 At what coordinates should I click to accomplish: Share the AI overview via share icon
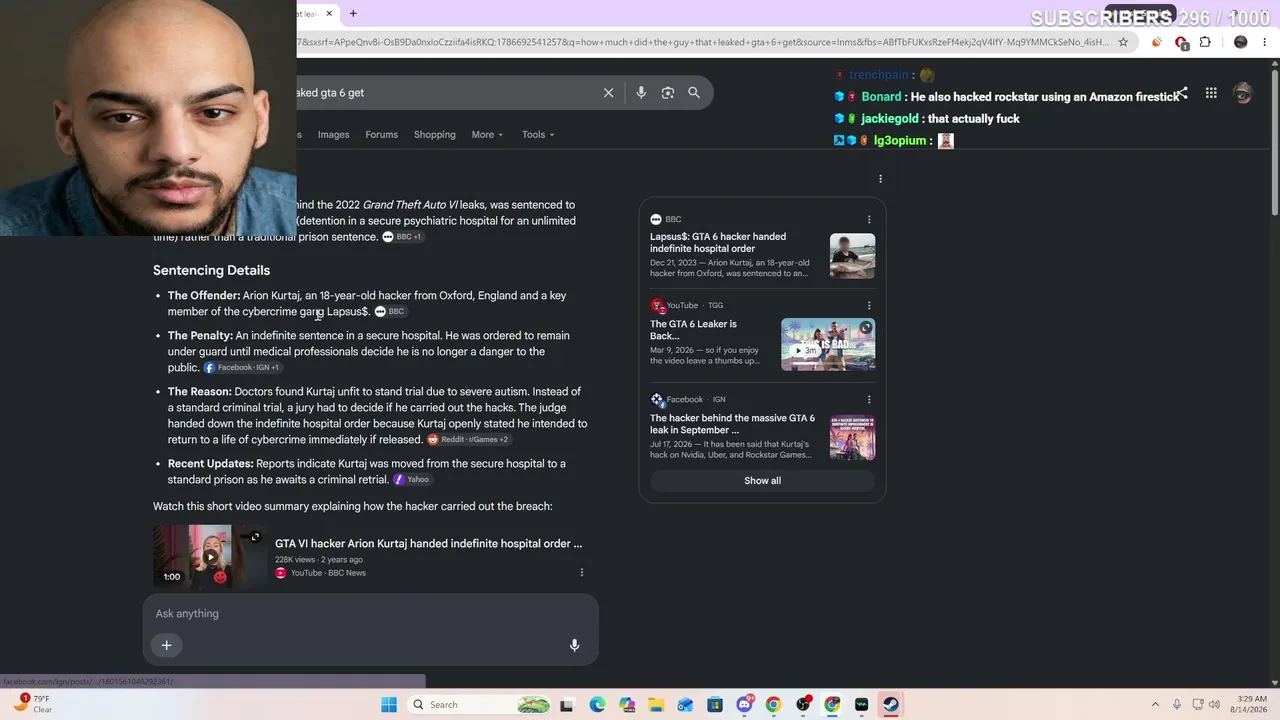point(1181,93)
